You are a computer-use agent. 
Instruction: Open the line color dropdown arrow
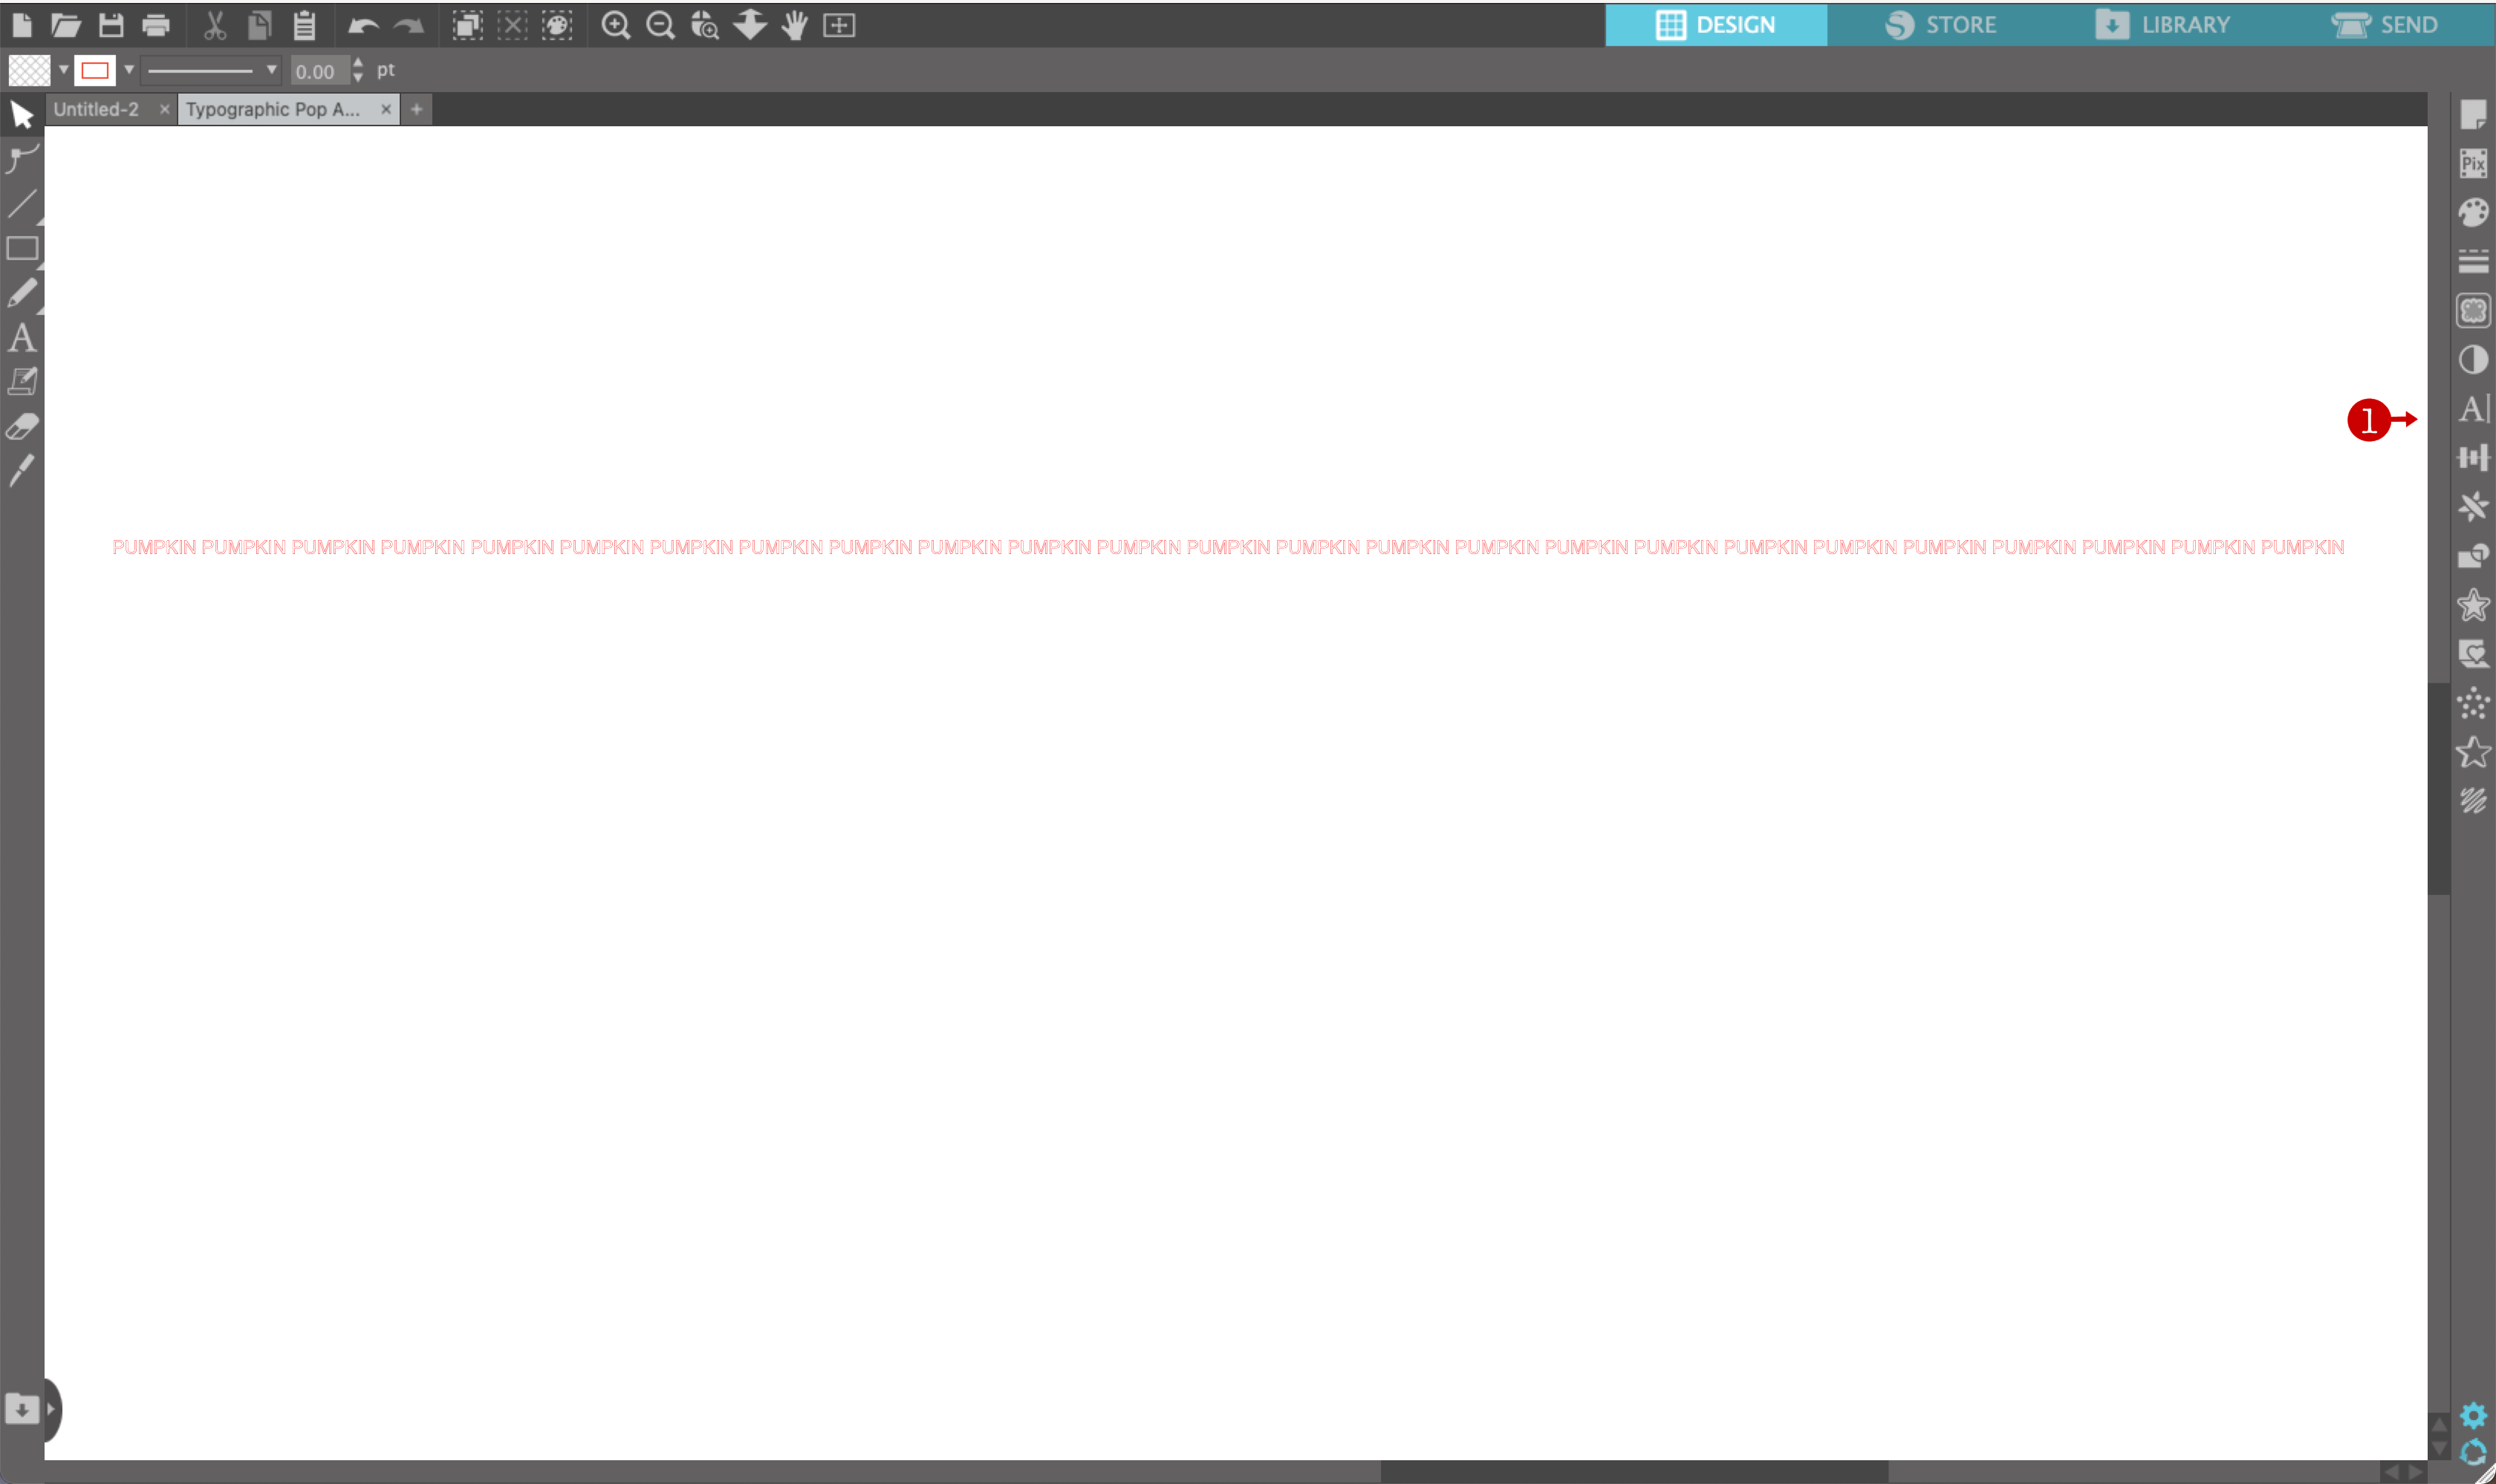pyautogui.click(x=128, y=70)
